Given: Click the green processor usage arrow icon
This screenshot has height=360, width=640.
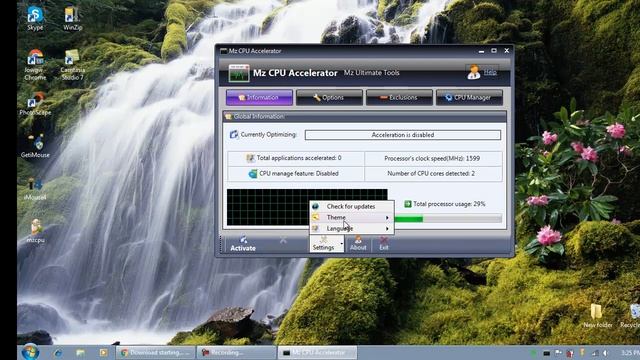Looking at the screenshot, I should point(407,204).
